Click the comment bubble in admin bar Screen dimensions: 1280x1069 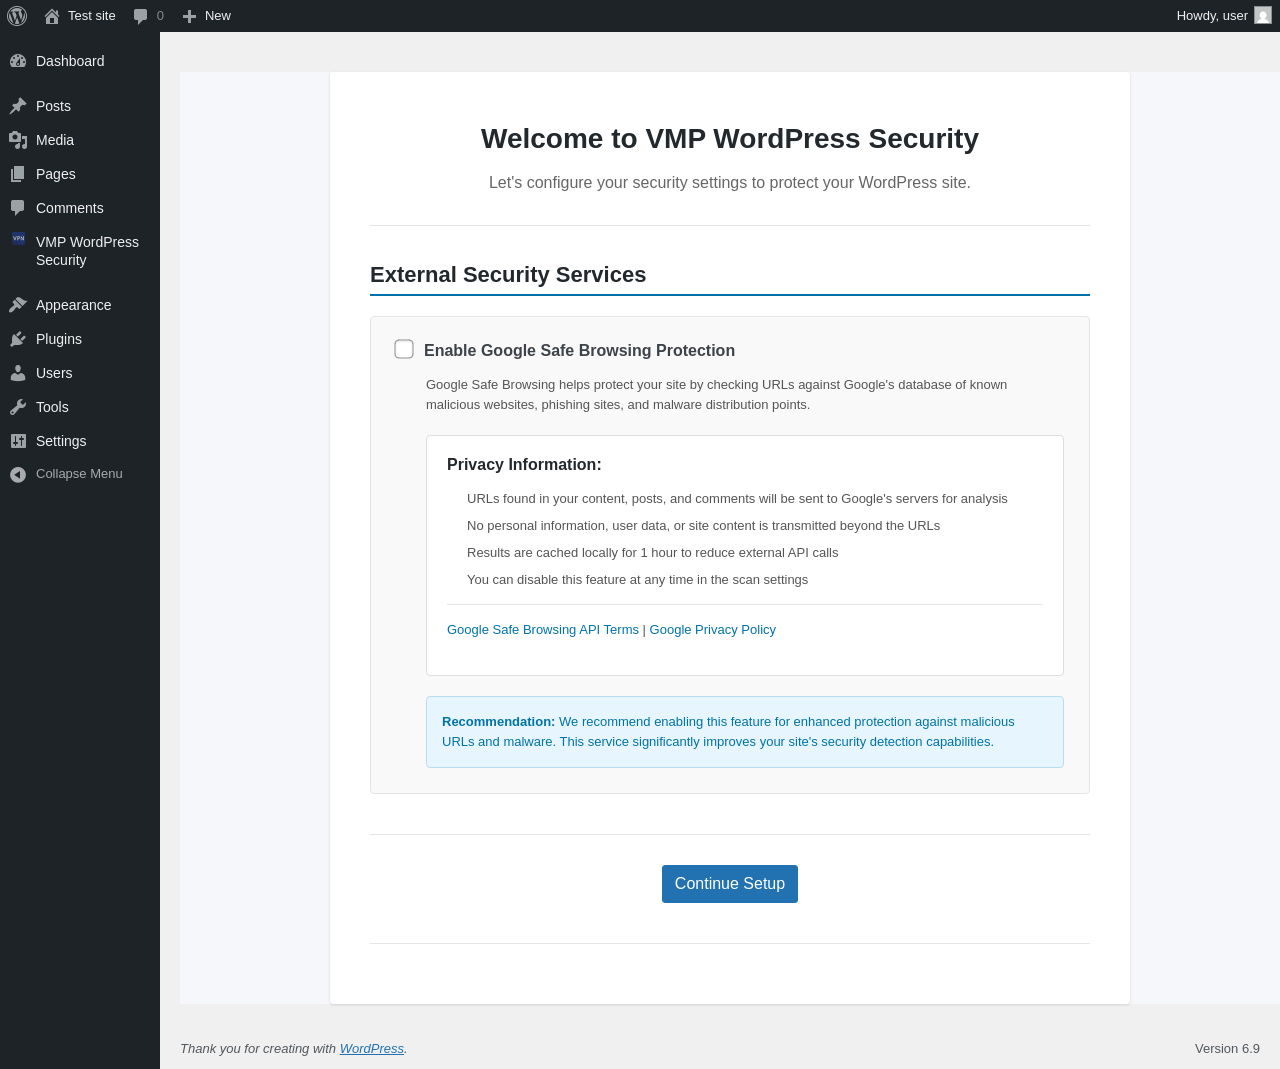pyautogui.click(x=141, y=16)
